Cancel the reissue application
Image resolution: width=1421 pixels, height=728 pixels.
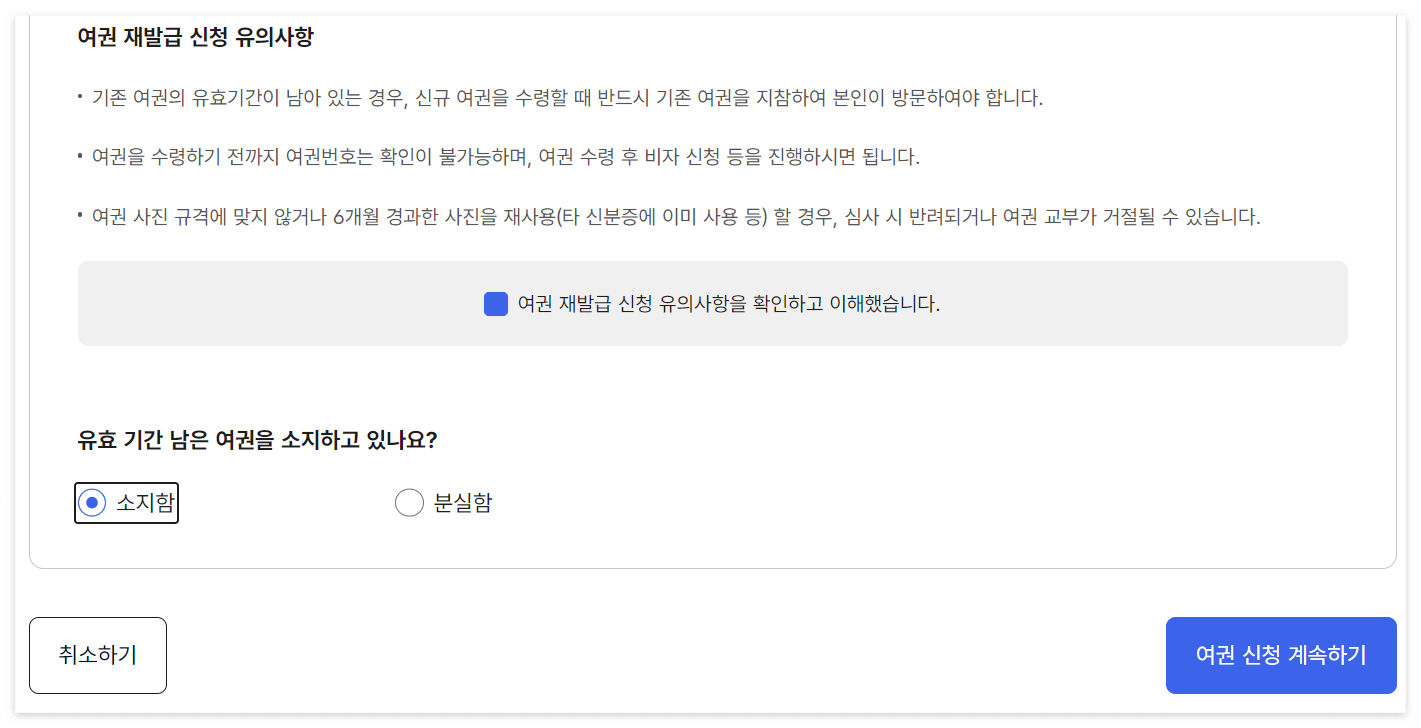(97, 655)
